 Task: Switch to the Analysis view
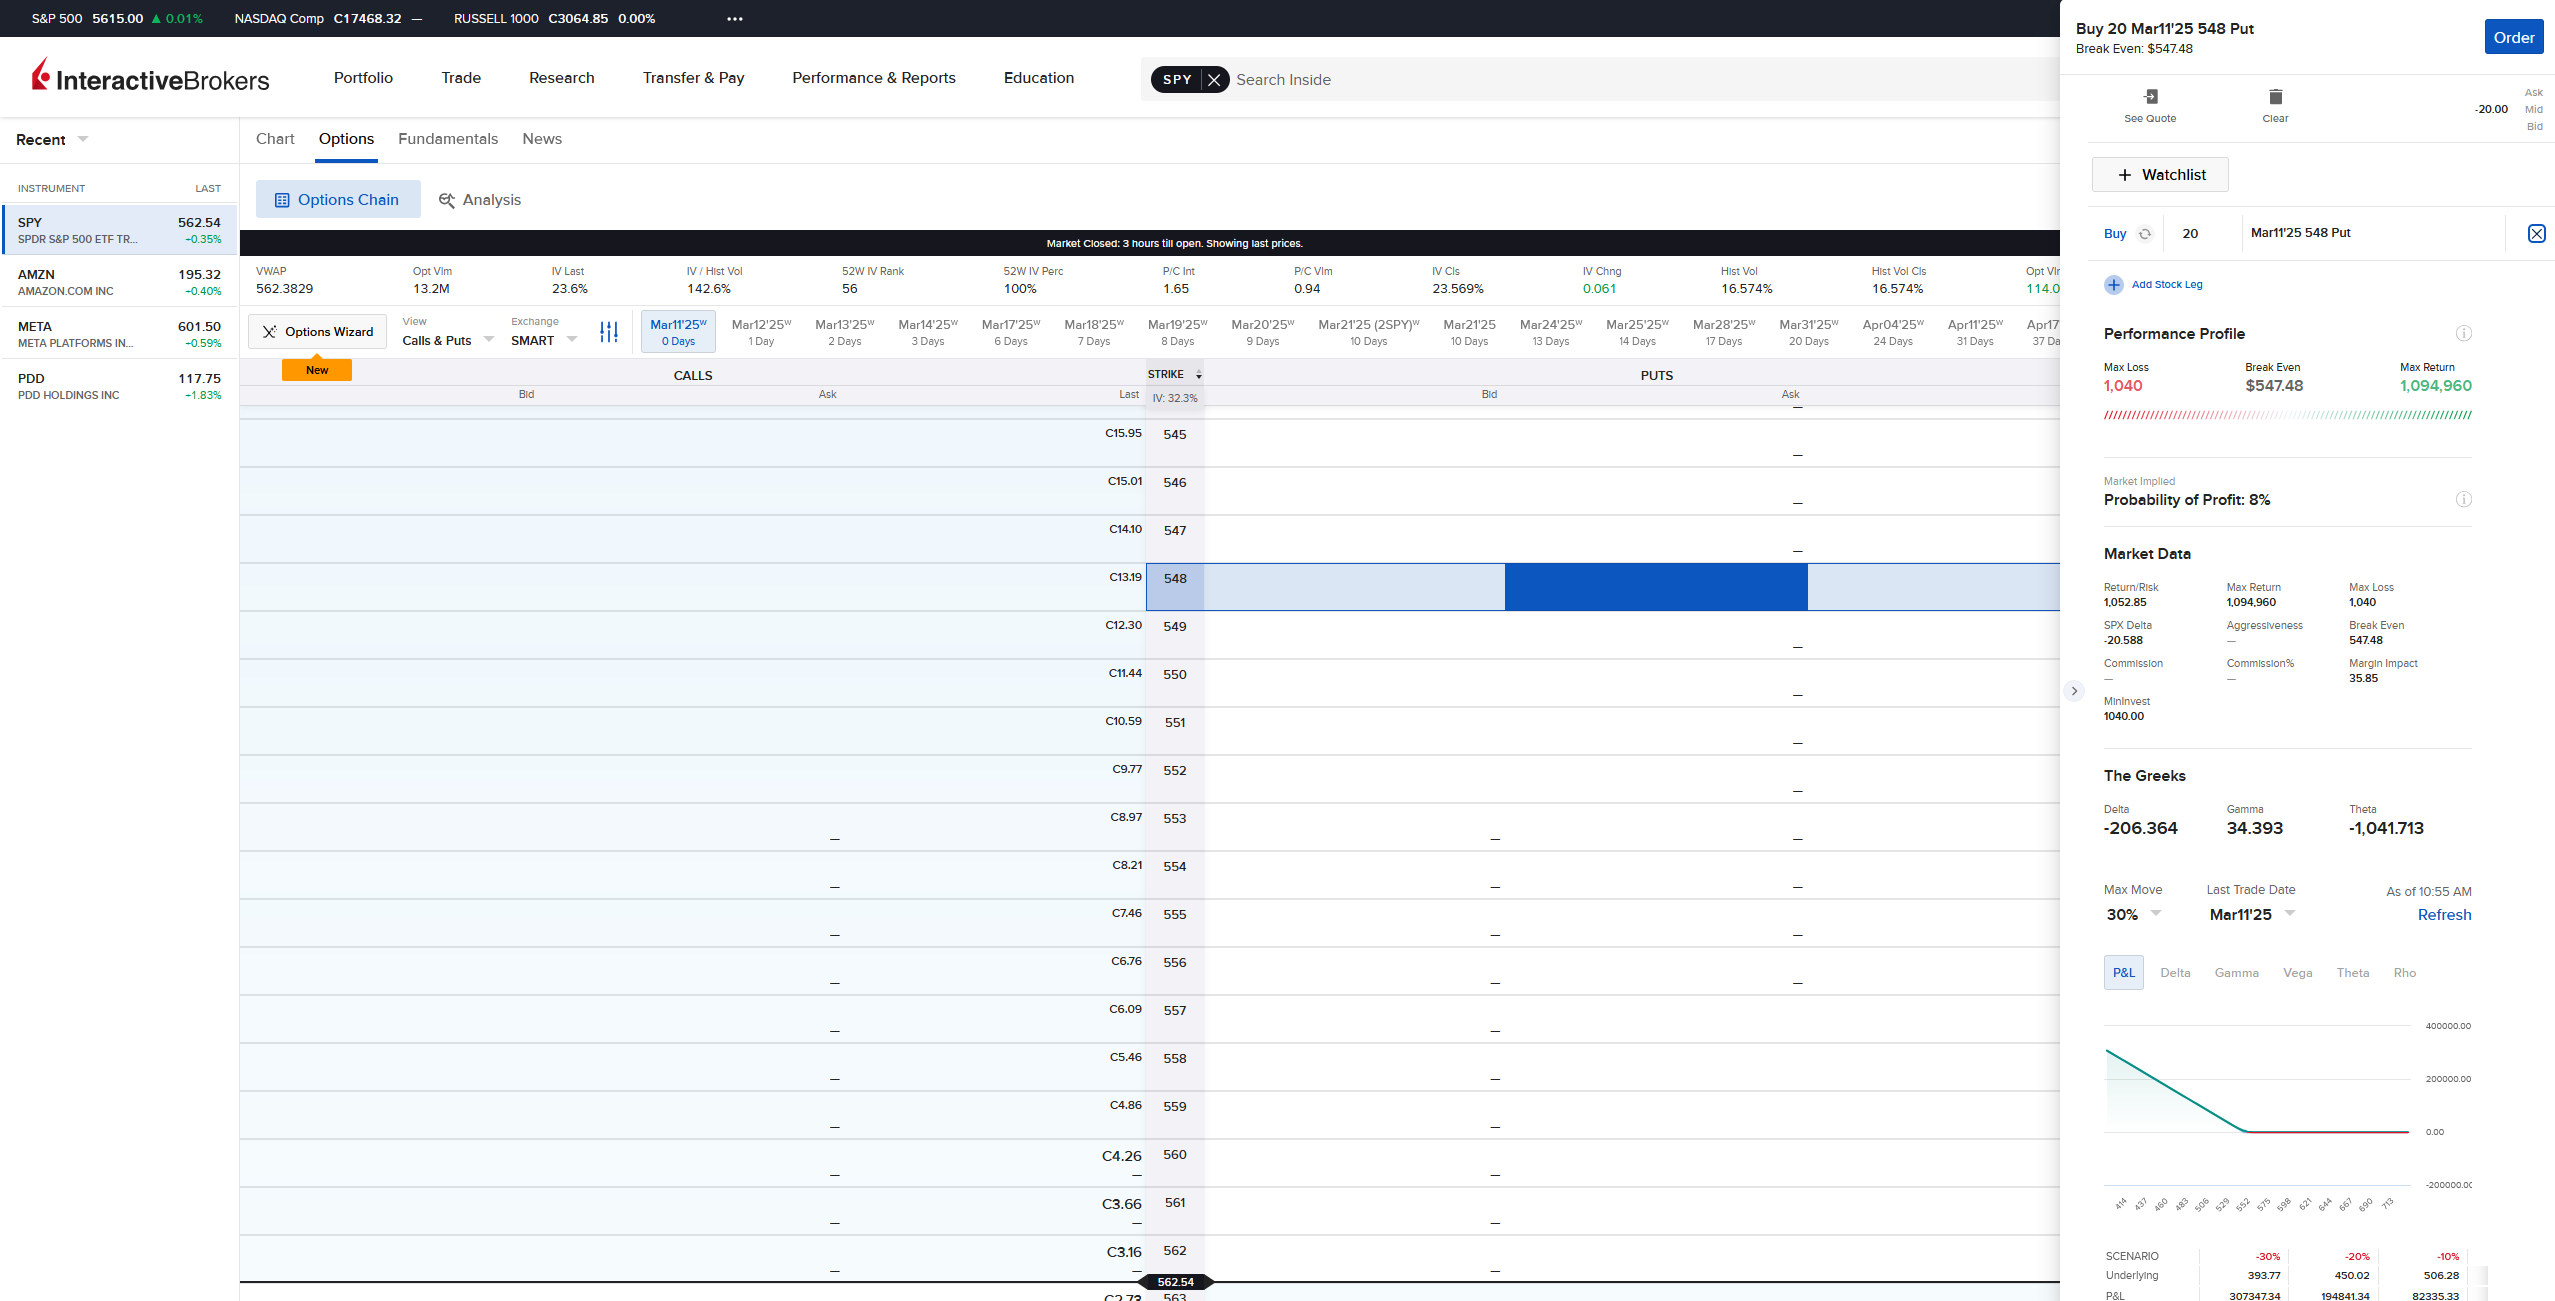coord(480,200)
